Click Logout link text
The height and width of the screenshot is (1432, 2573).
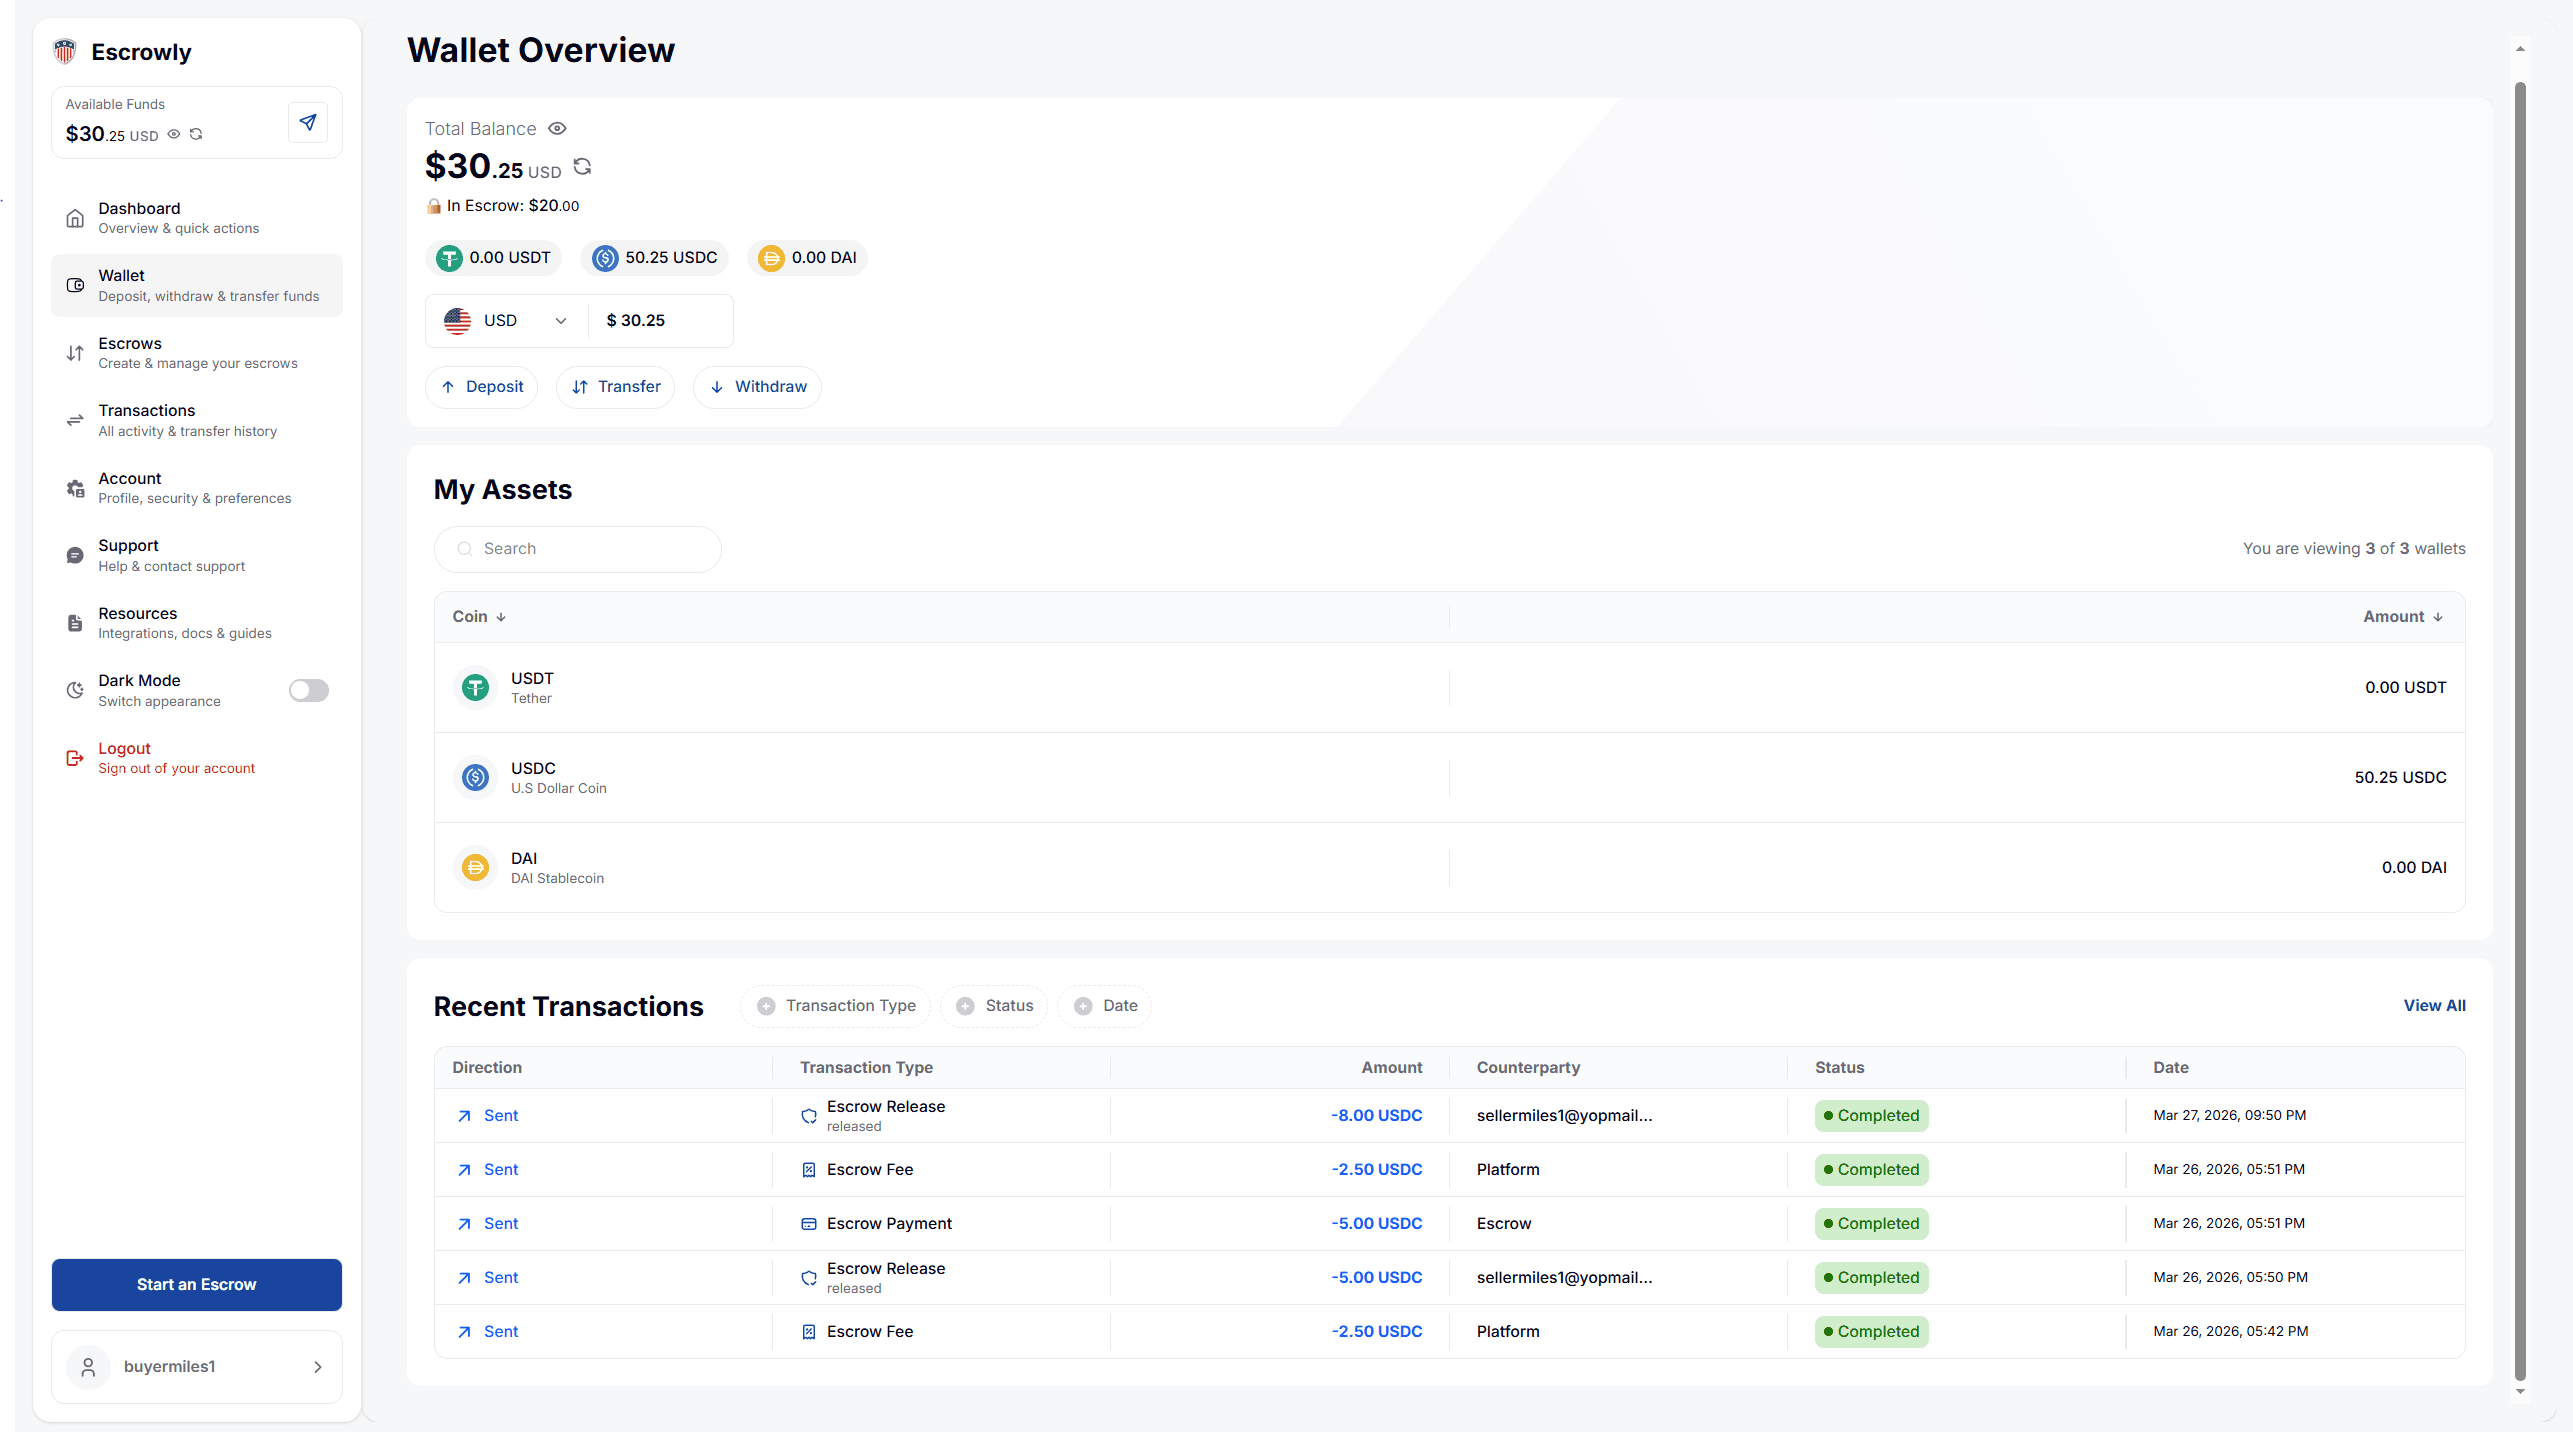(124, 749)
